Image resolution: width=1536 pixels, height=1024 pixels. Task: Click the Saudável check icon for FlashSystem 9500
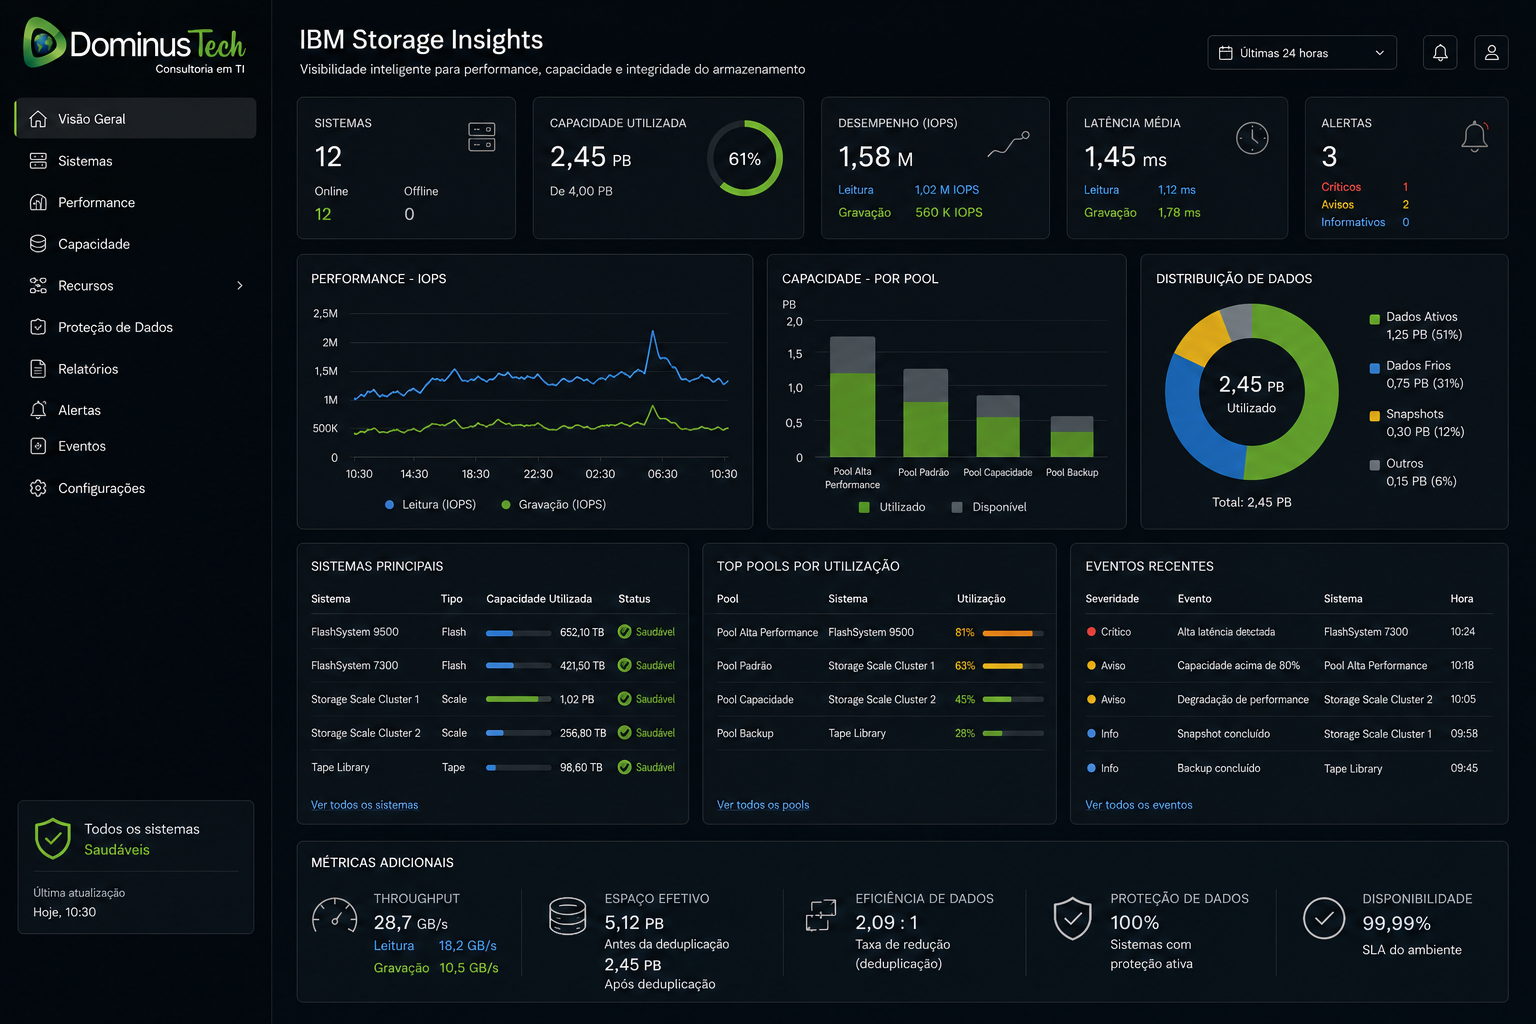[x=625, y=632]
